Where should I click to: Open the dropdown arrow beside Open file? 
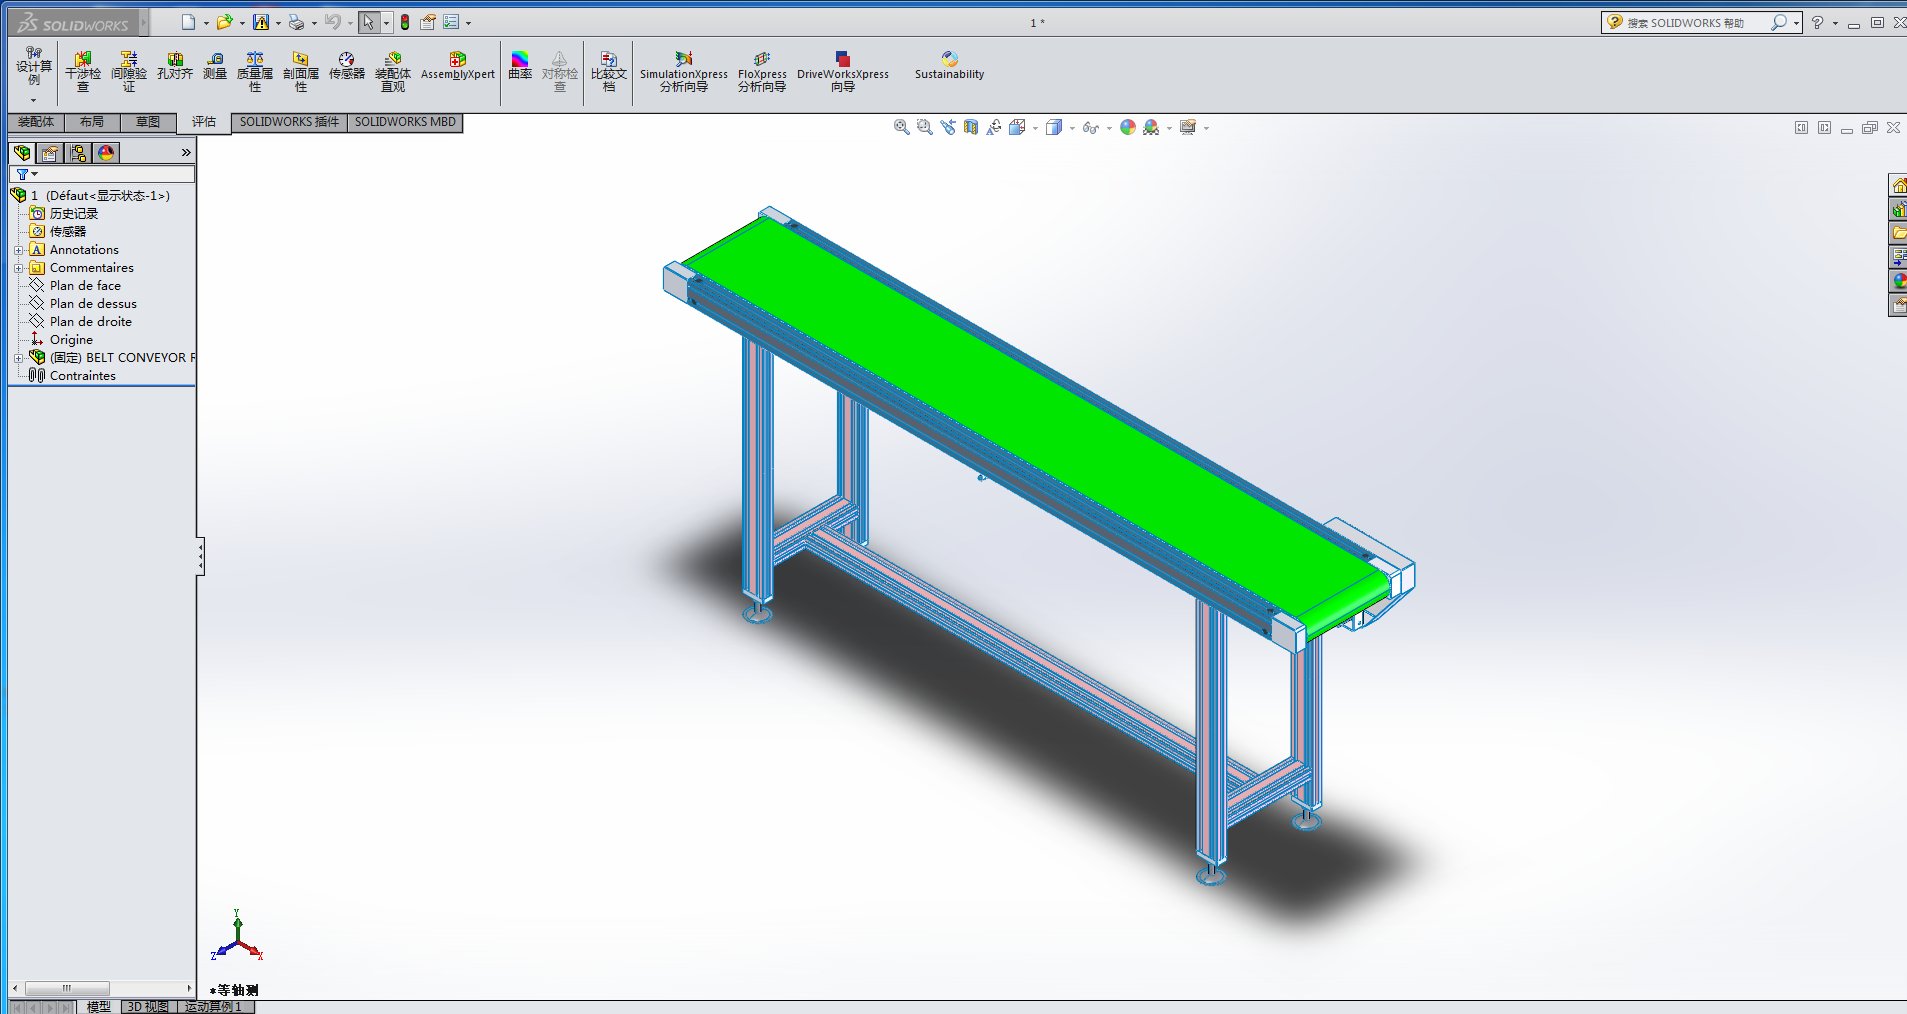click(x=242, y=23)
